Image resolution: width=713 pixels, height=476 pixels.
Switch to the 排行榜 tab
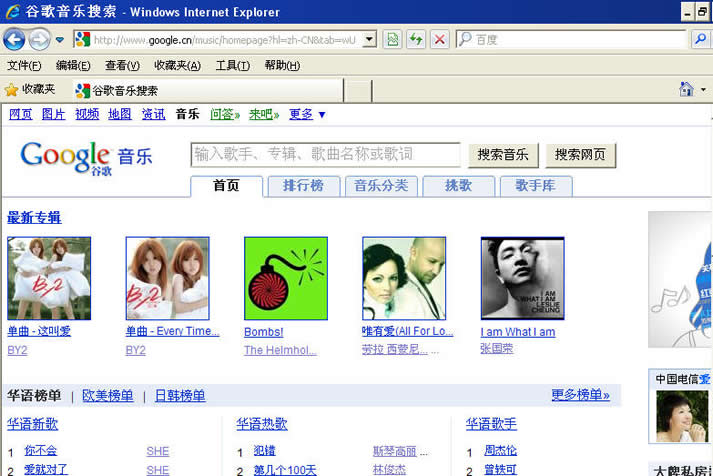tap(304, 186)
